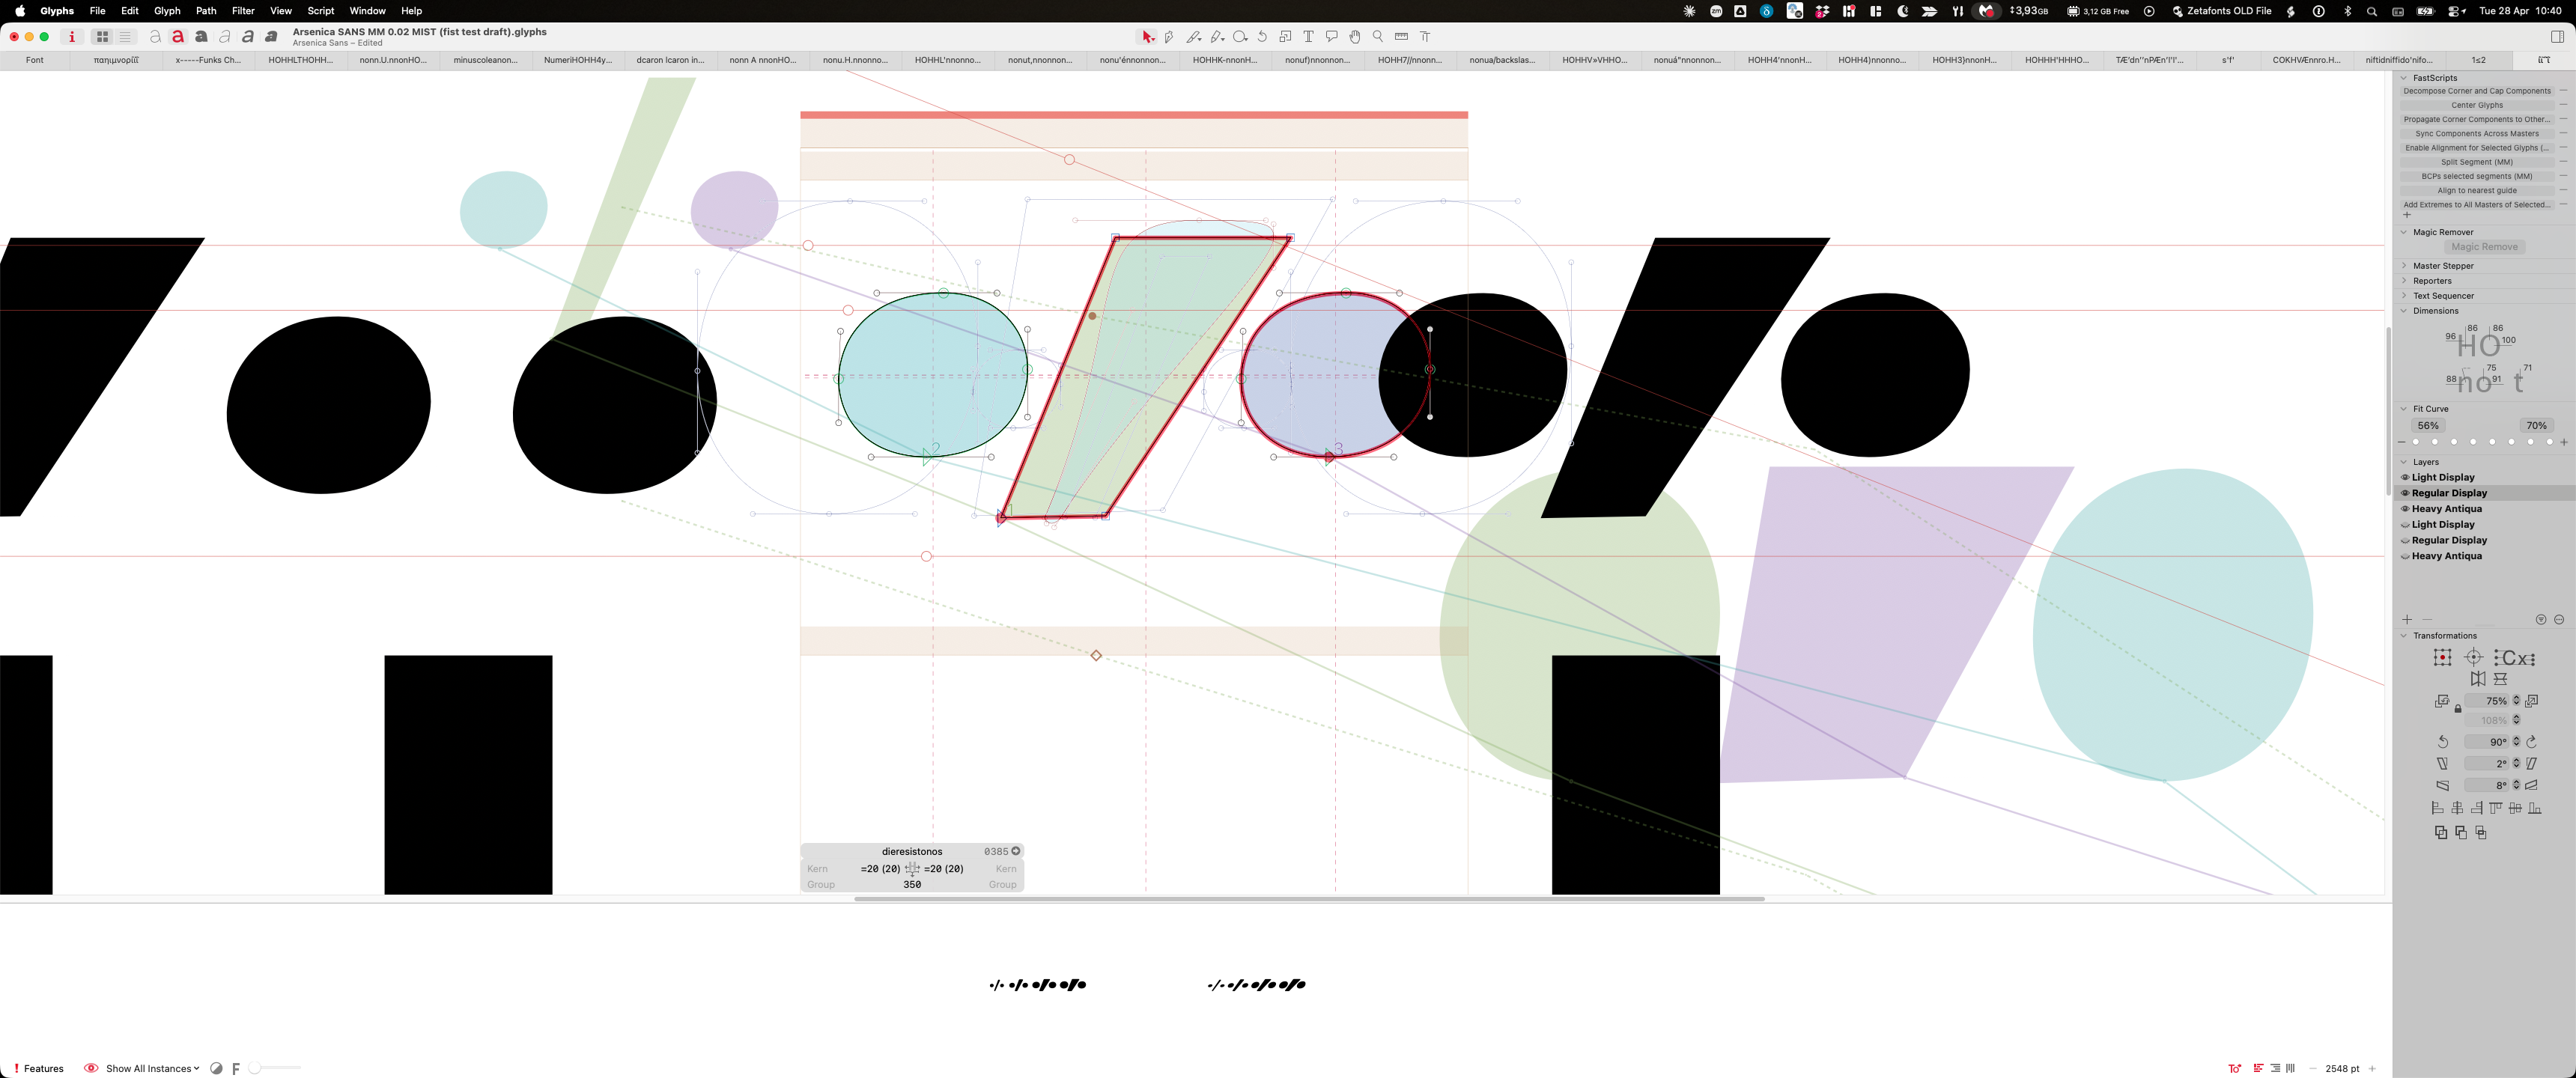Click the Magic Remove button
The image size is (2576, 1078).
pyautogui.click(x=2484, y=247)
